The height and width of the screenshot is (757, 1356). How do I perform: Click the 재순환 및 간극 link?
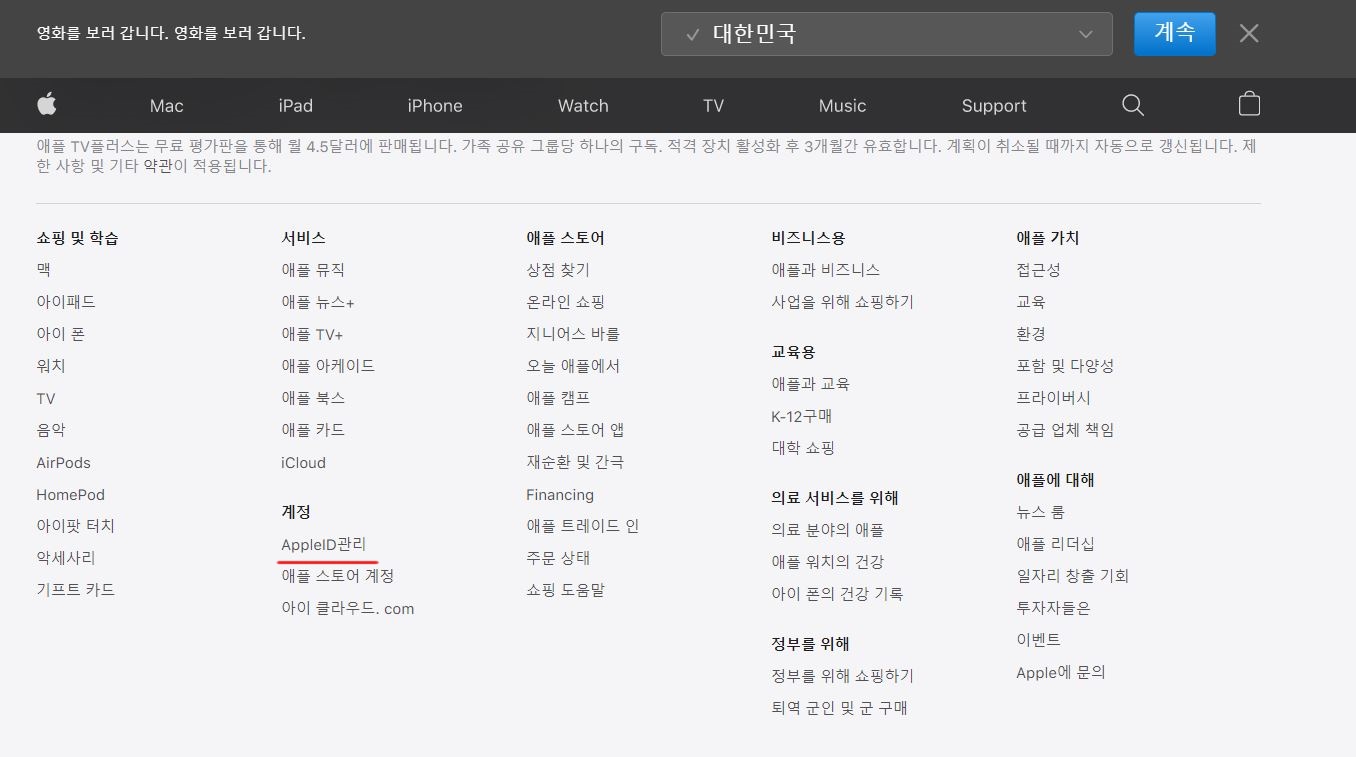[x=575, y=462]
